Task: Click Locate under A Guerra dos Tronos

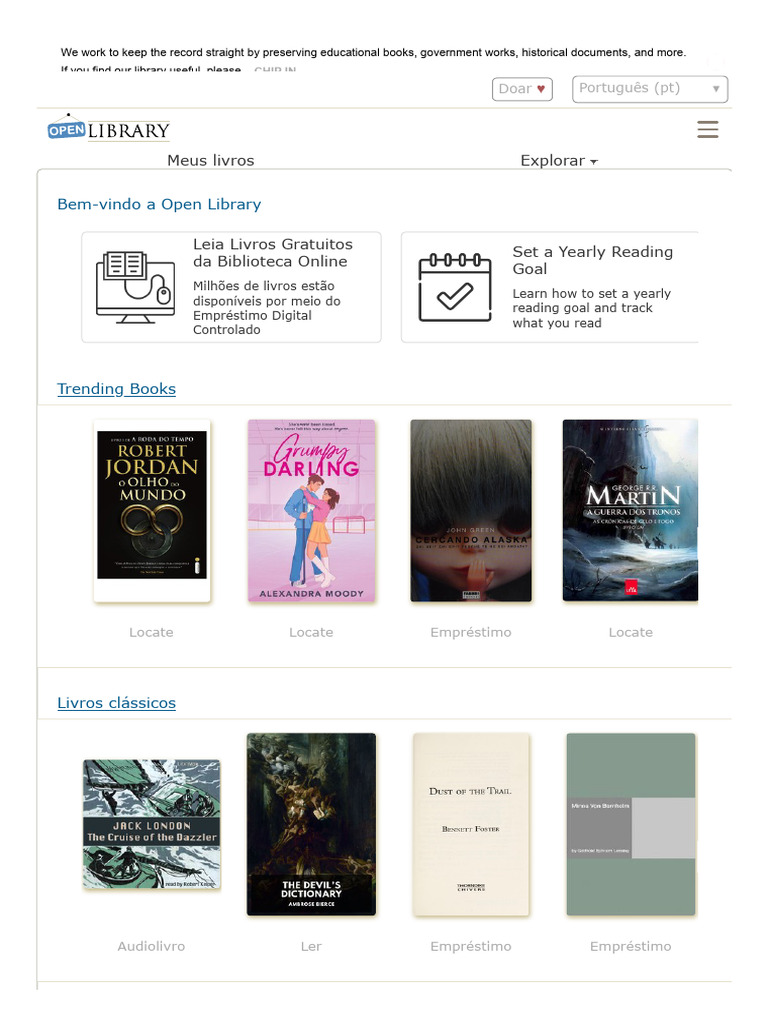Action: pos(631,632)
